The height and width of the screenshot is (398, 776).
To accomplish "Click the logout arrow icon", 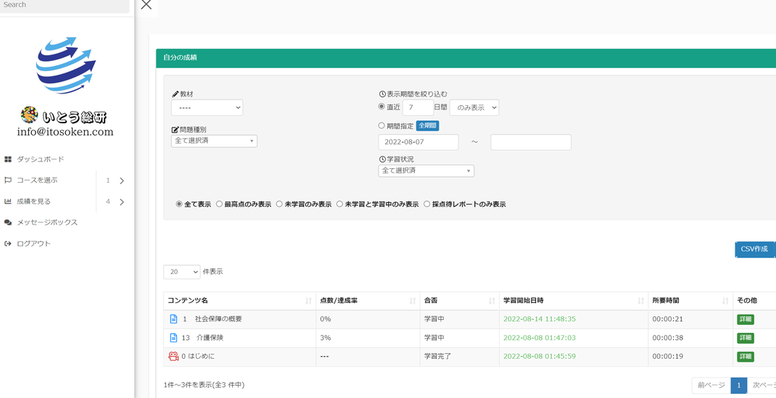I will [7, 244].
